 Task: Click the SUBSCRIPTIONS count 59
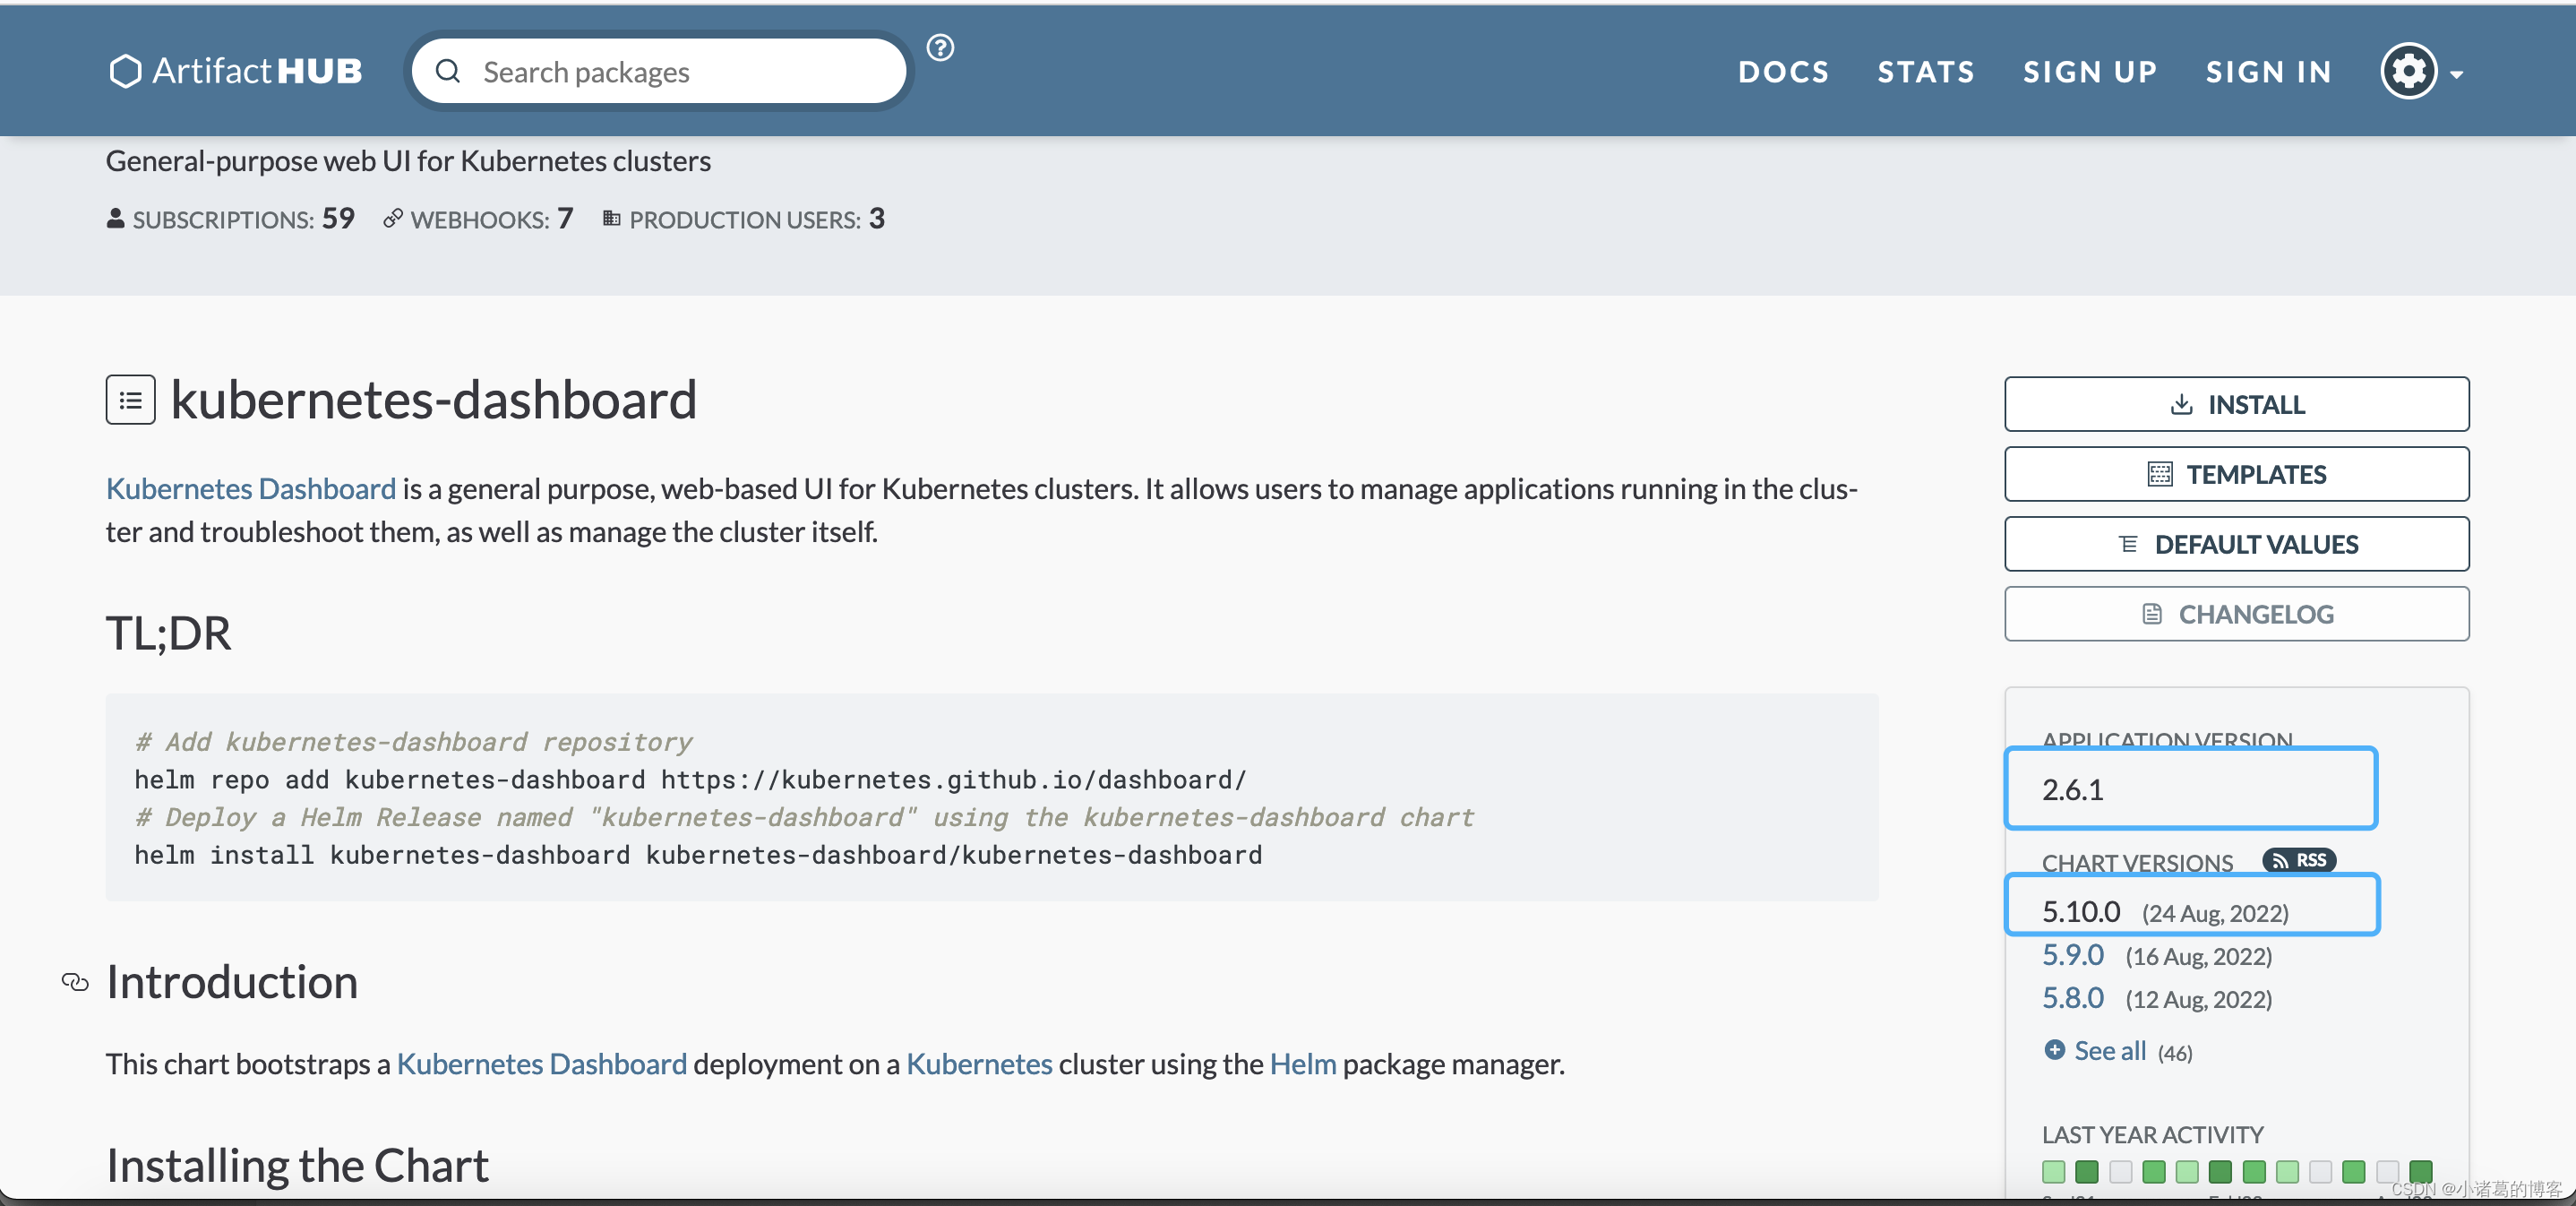338,218
